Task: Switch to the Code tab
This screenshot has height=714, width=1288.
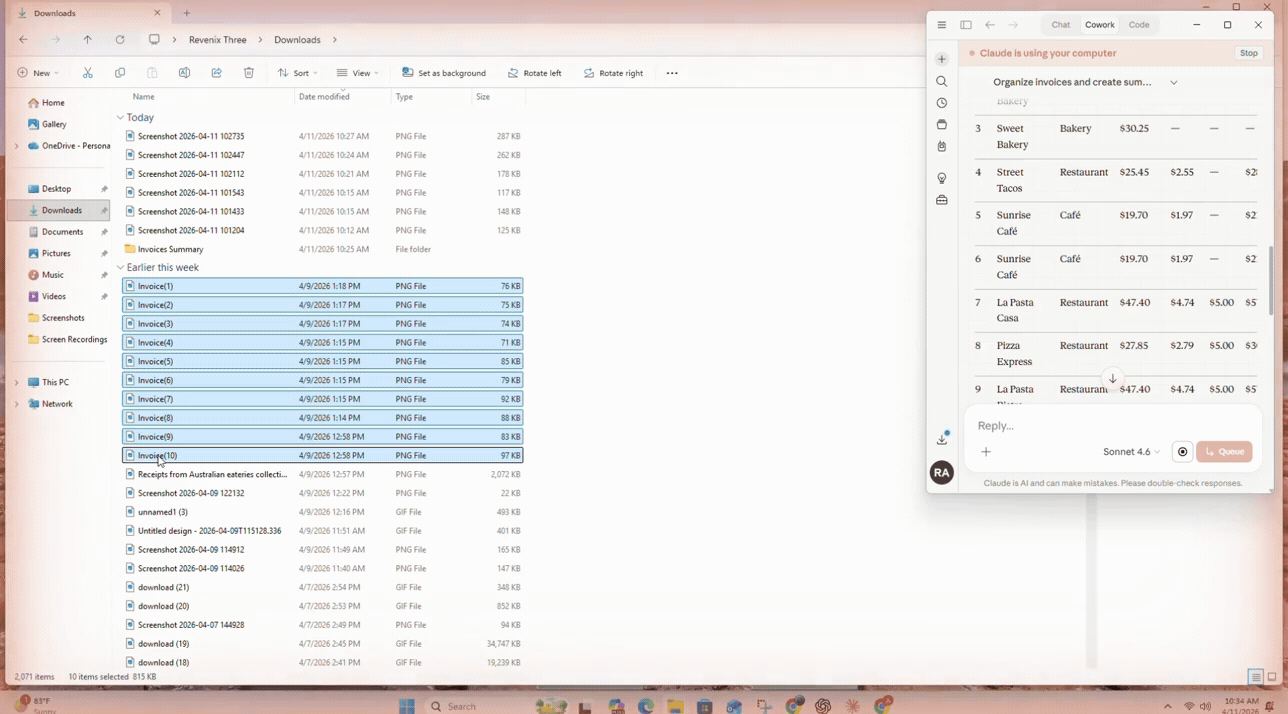Action: pos(1139,25)
